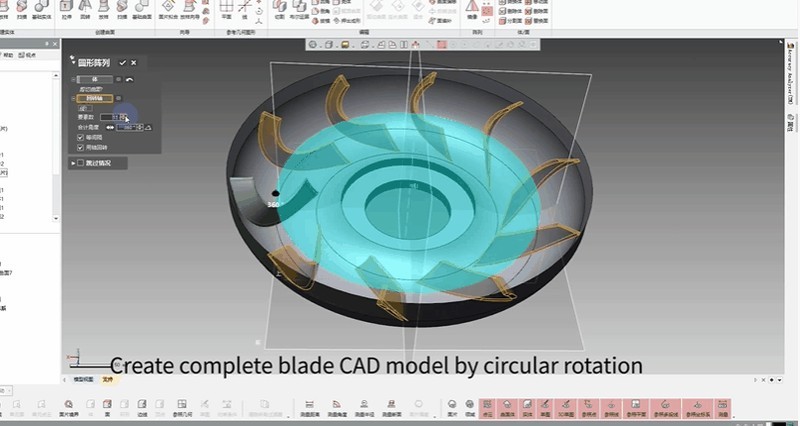Viewport: 800px width, 426px height.
Task: Click the rotation axis selection button
Action: click(x=96, y=99)
